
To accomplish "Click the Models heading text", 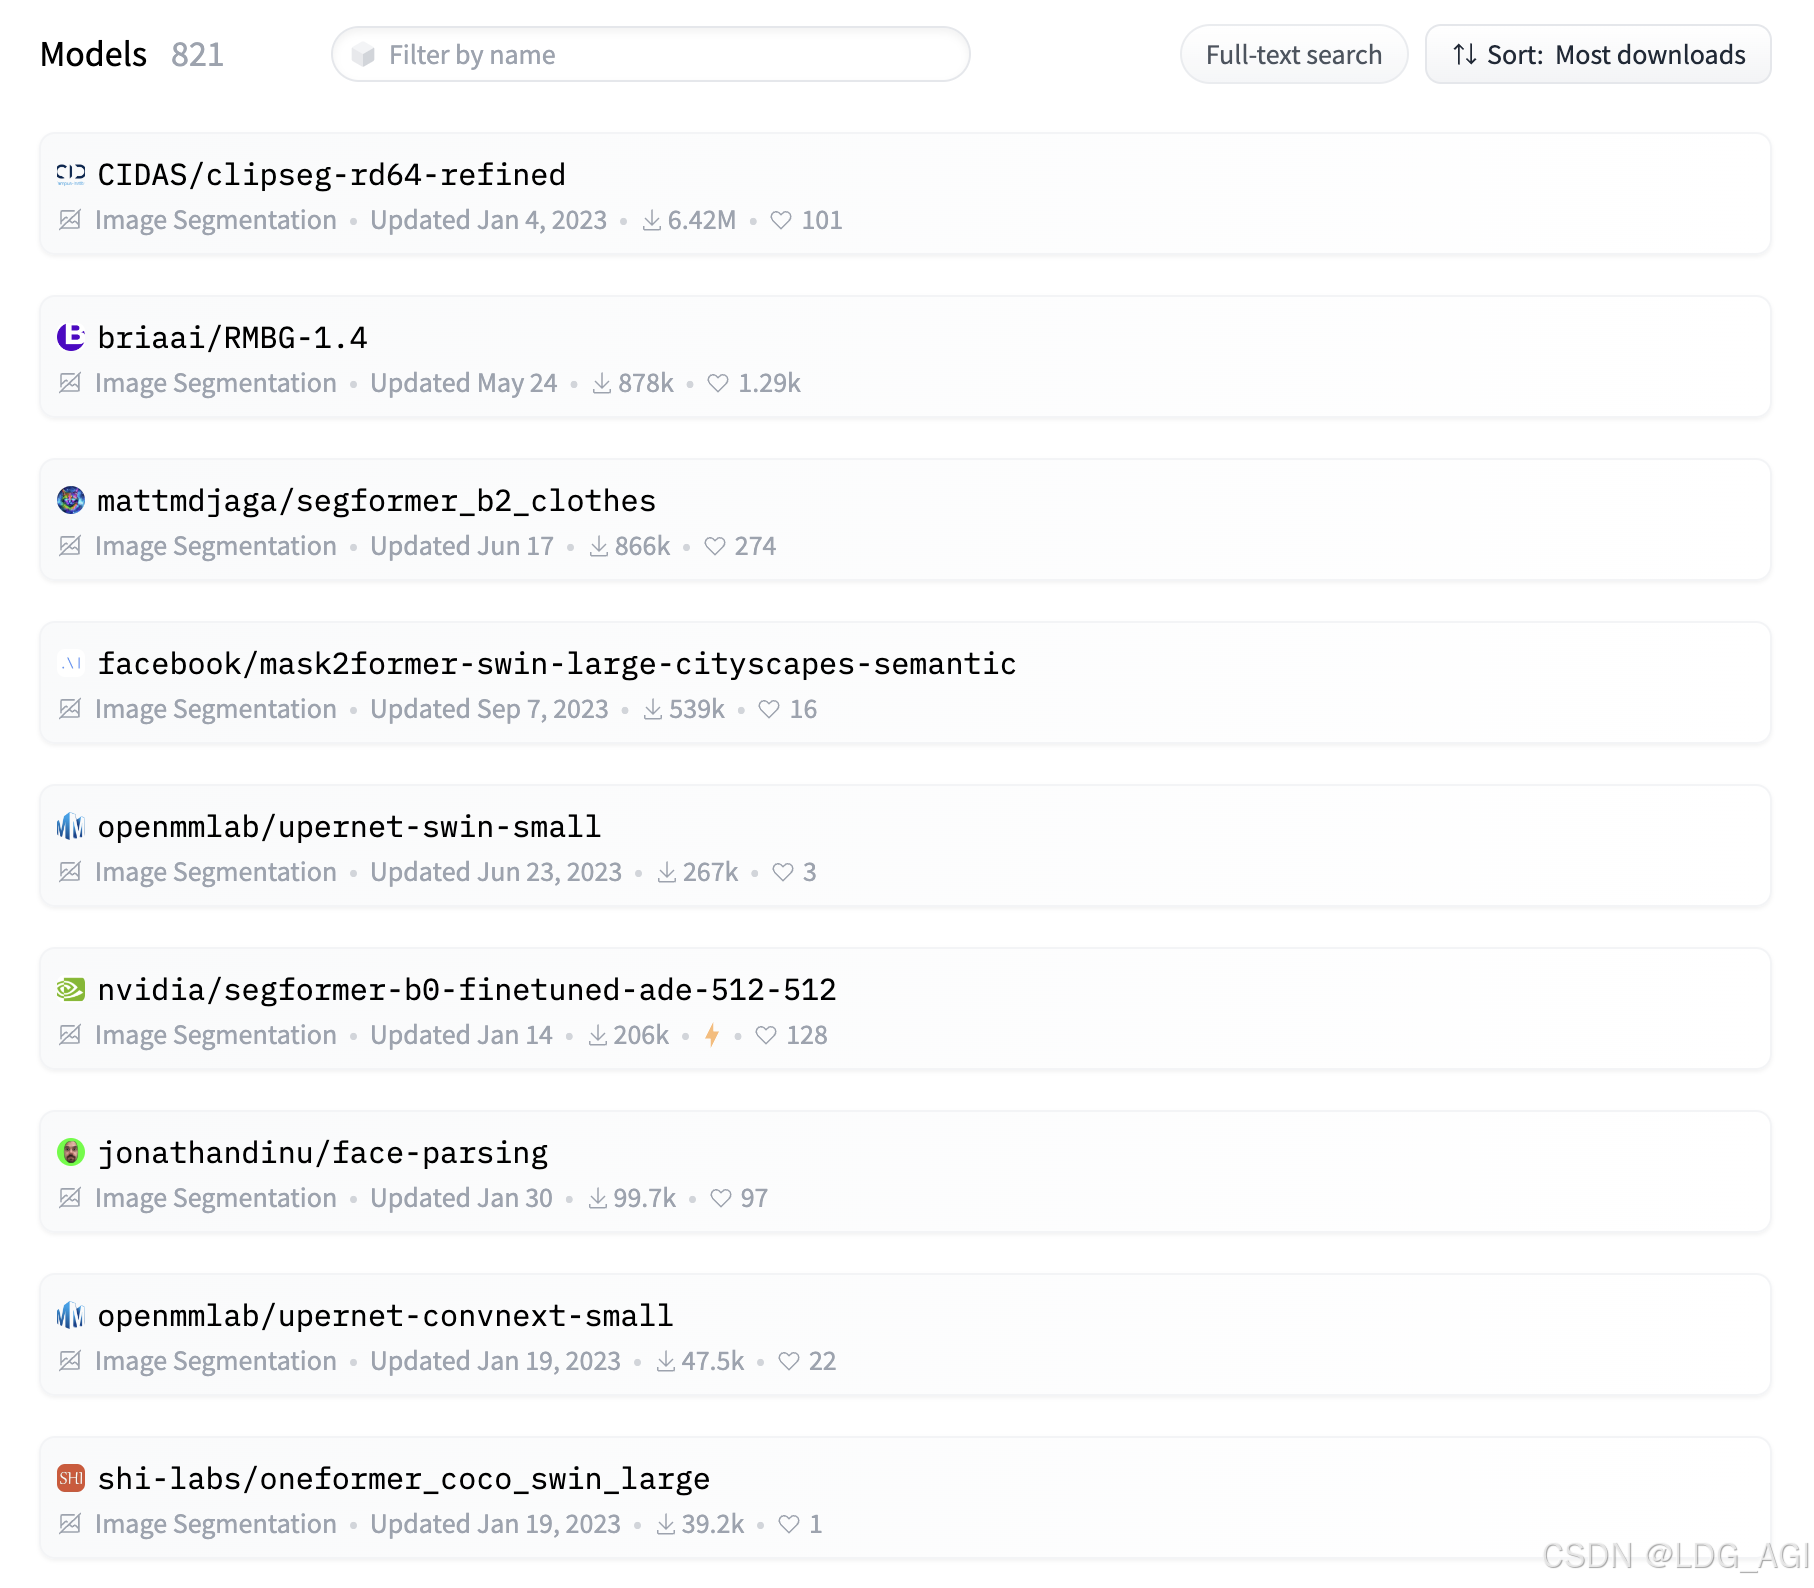I will [x=93, y=55].
